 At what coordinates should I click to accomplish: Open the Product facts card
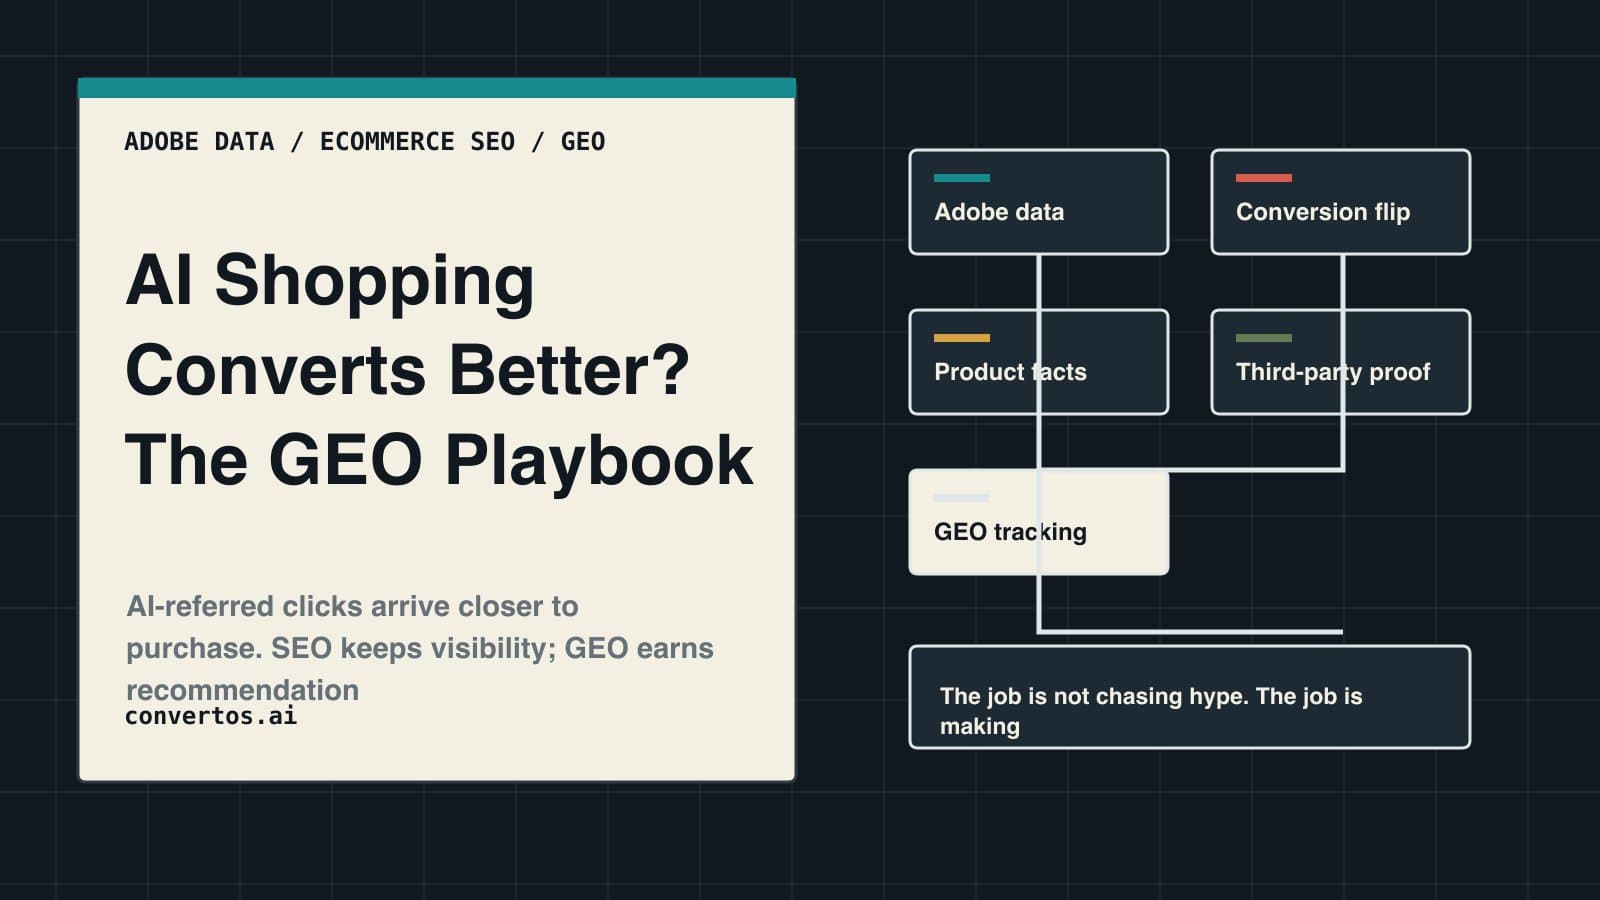[1039, 362]
